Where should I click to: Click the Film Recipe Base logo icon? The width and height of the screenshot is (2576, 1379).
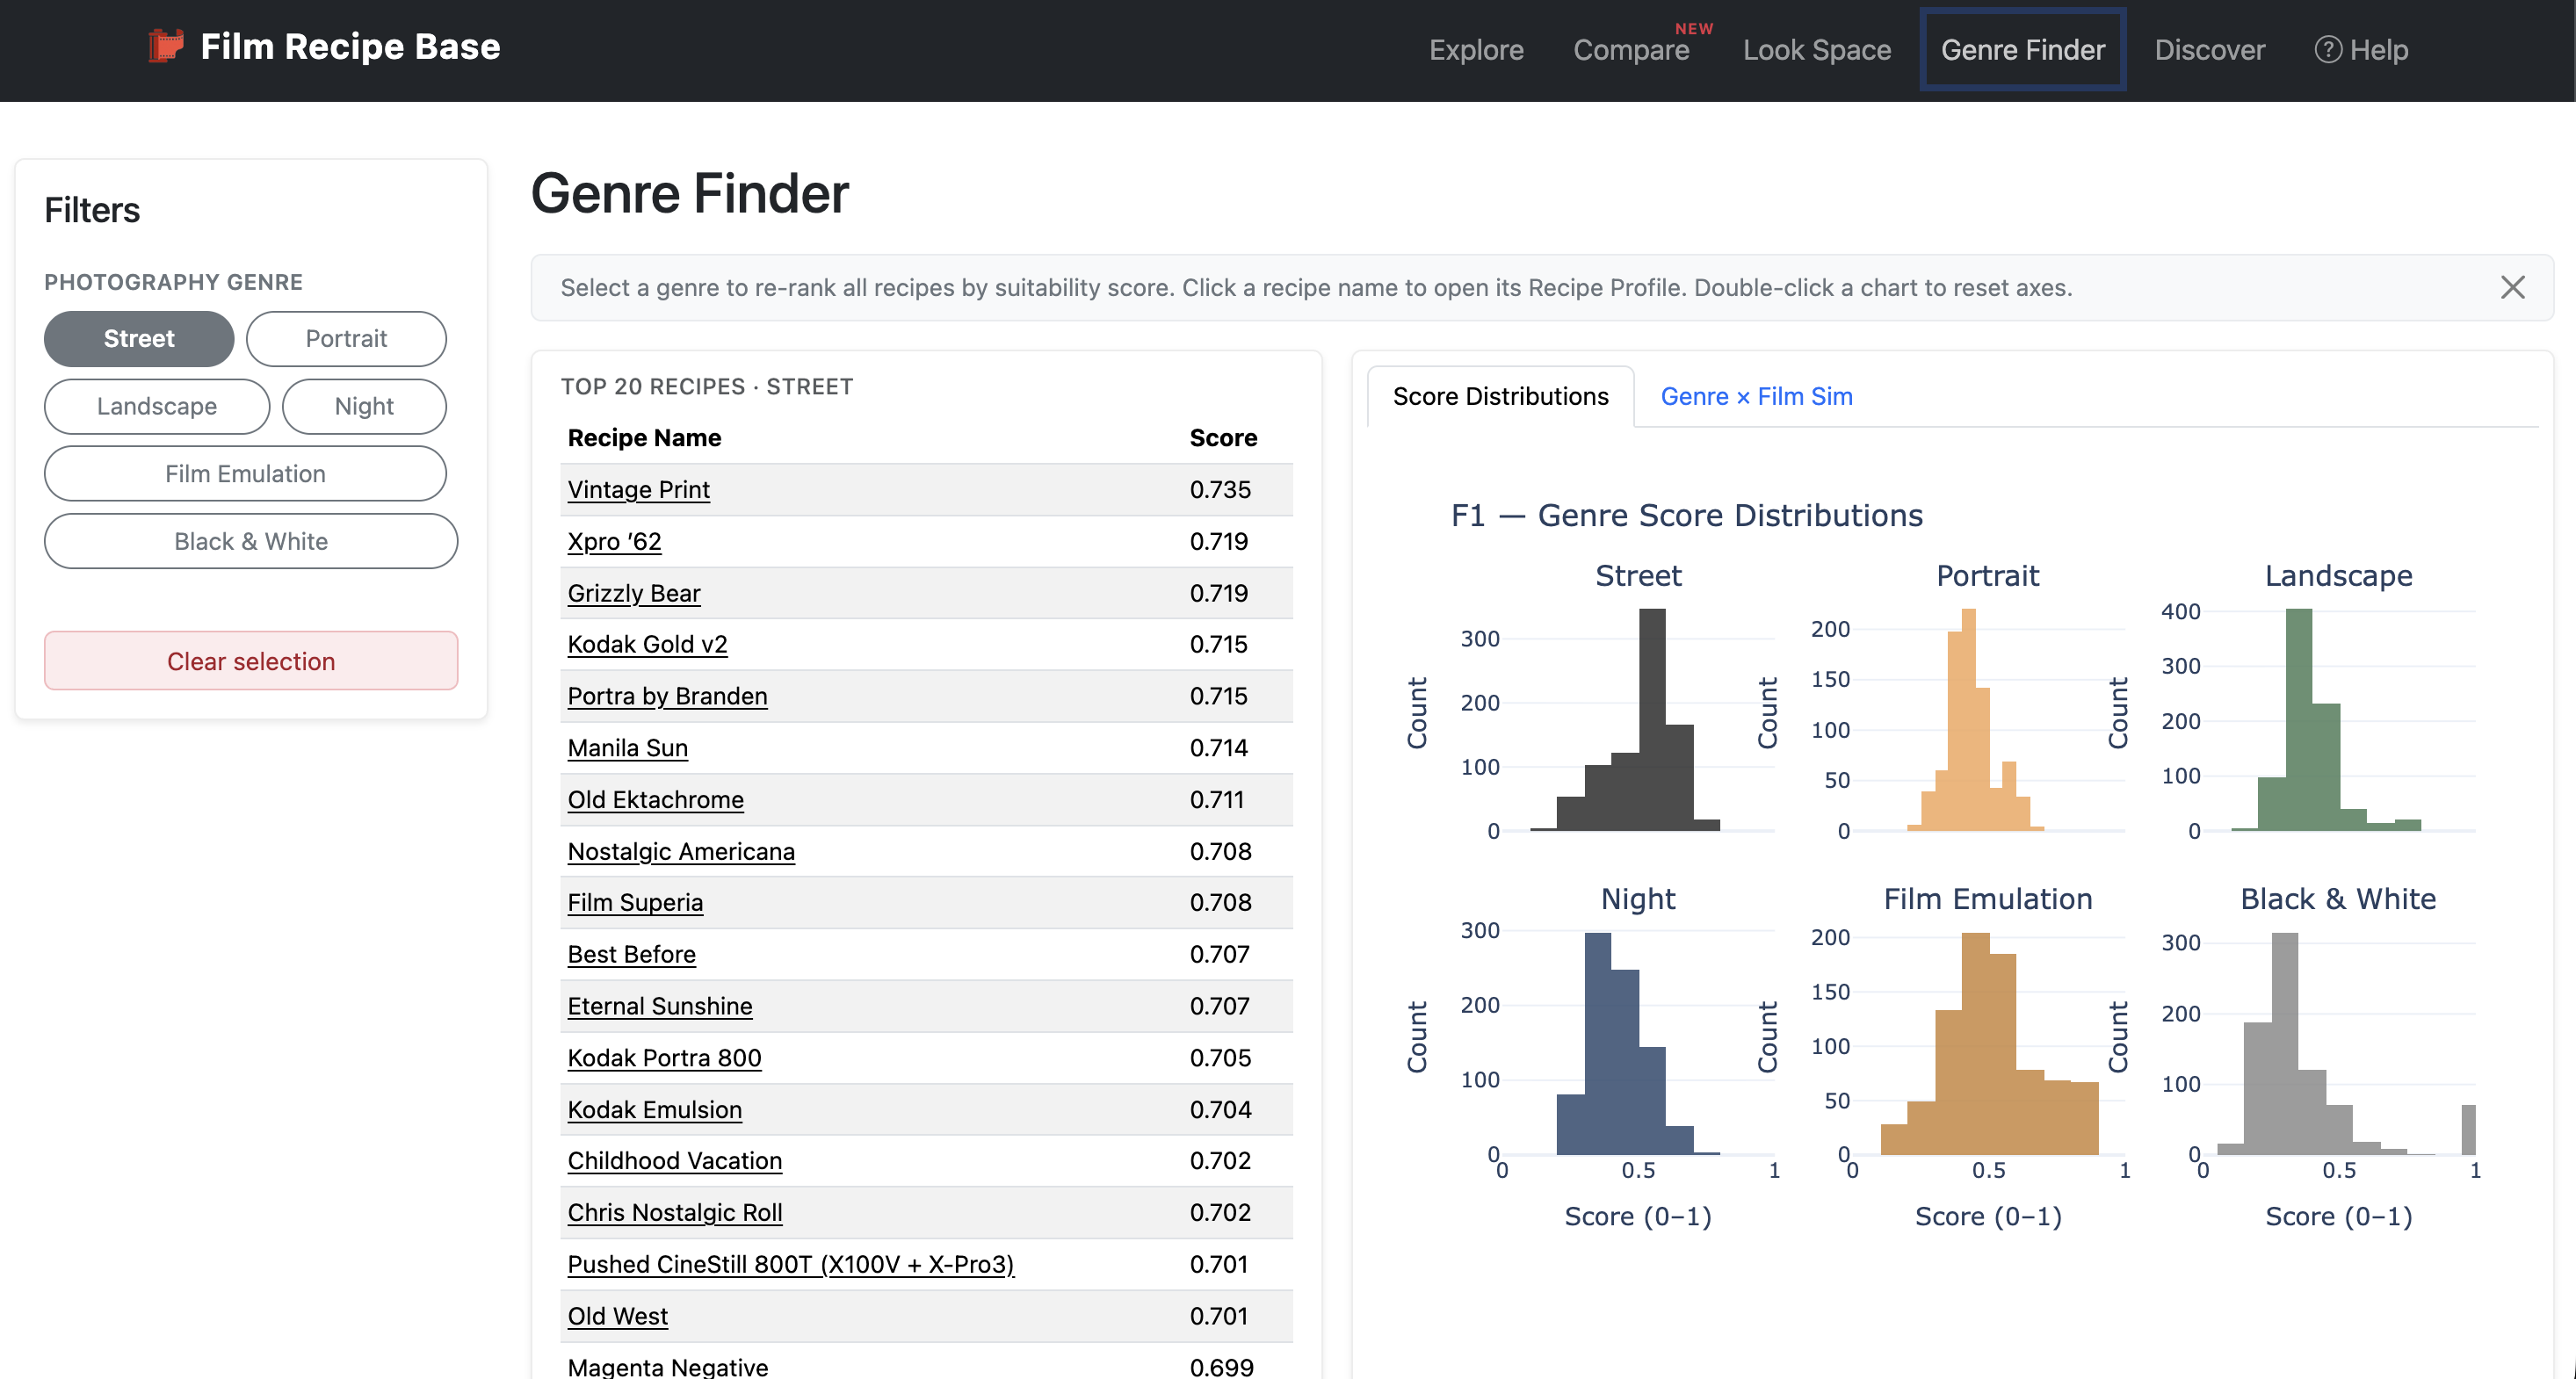(x=166, y=47)
